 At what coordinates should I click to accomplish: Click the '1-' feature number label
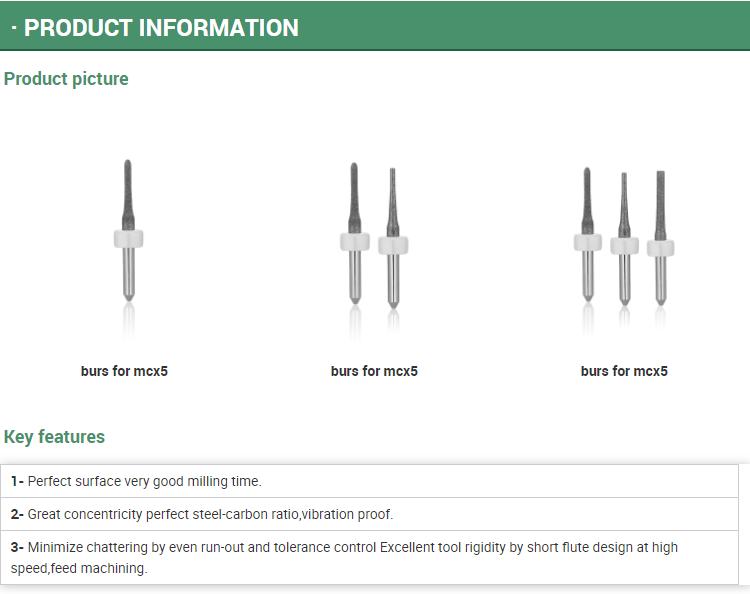tap(17, 481)
